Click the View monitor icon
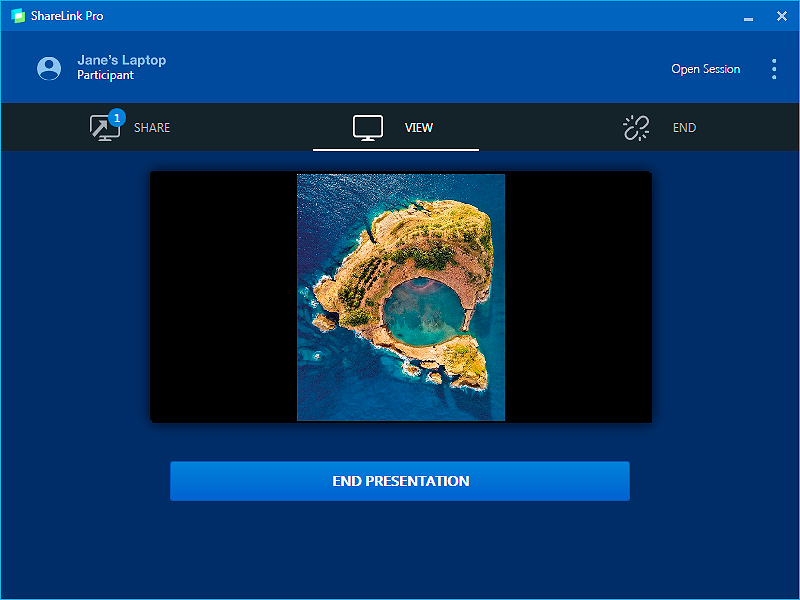The width and height of the screenshot is (800, 600). pos(368,128)
